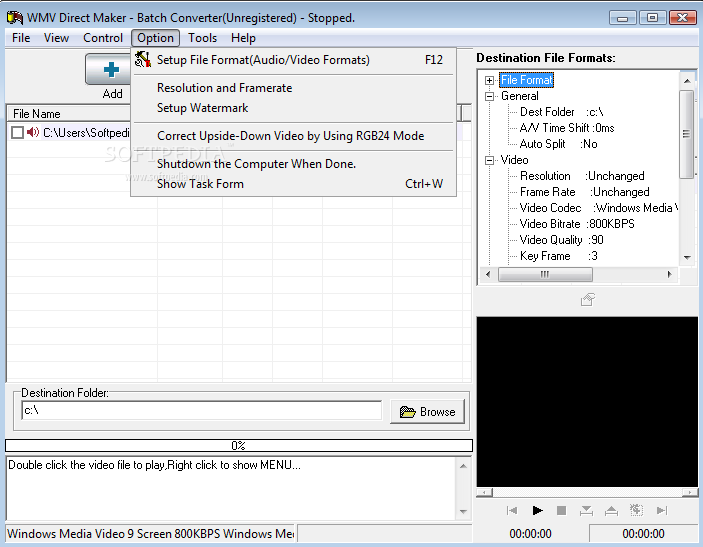Image resolution: width=703 pixels, height=547 pixels.
Task: Expand the File Format tree node
Action: click(489, 80)
